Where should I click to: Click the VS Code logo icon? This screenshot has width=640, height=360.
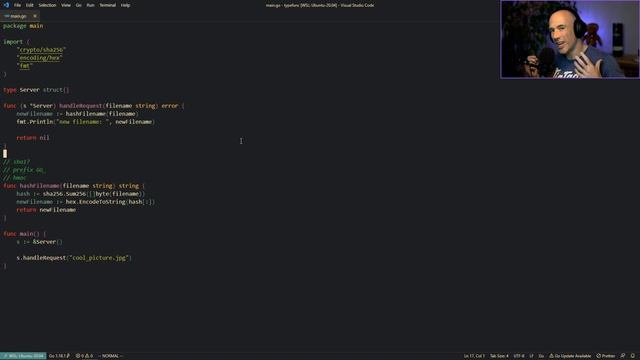pos(6,5)
